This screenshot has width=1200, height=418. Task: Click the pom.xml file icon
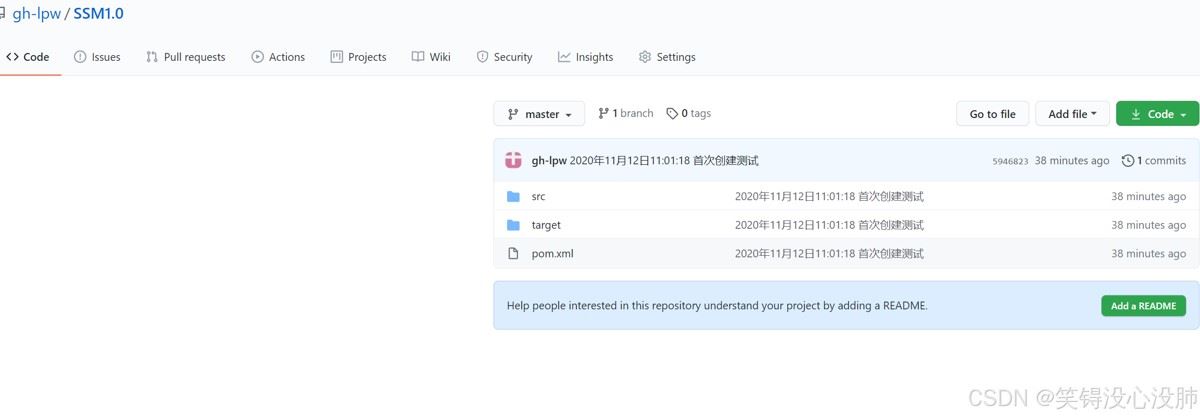point(513,254)
